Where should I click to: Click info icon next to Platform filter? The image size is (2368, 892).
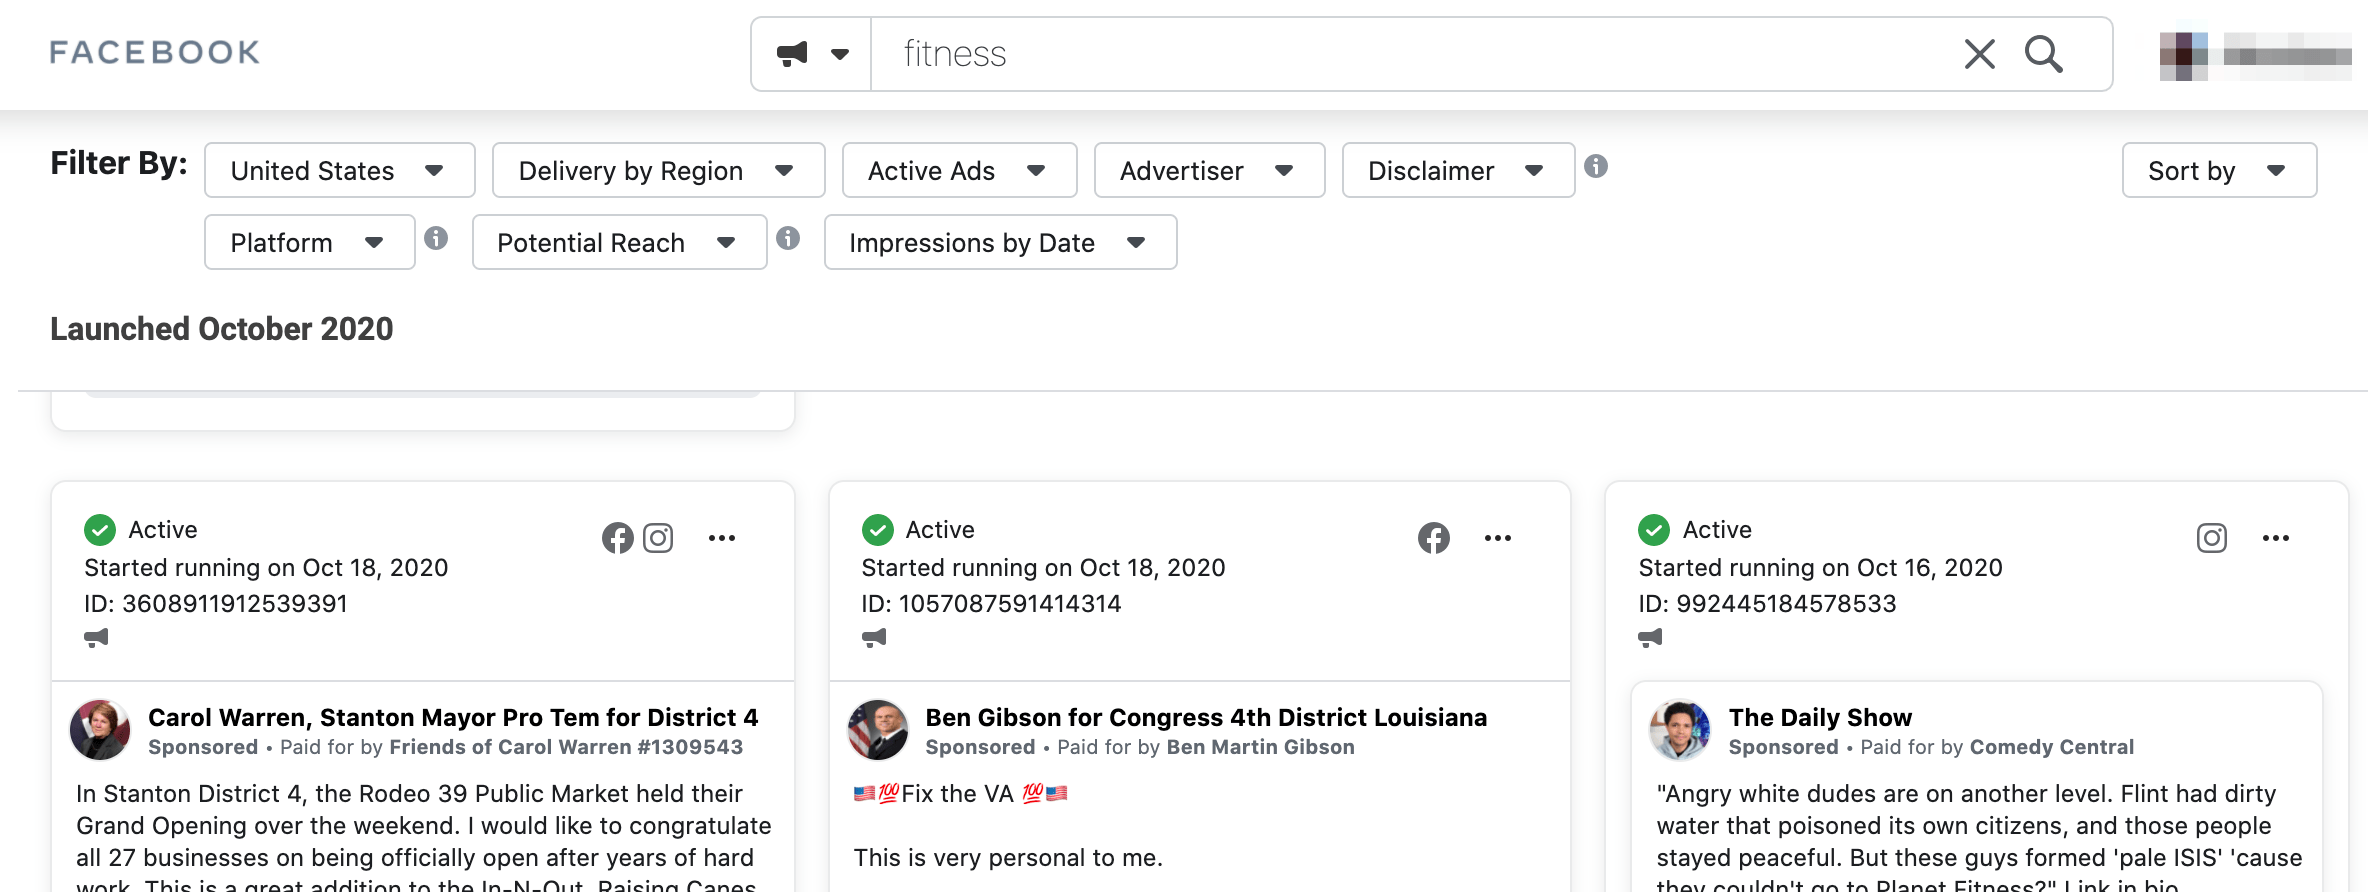pos(436,238)
